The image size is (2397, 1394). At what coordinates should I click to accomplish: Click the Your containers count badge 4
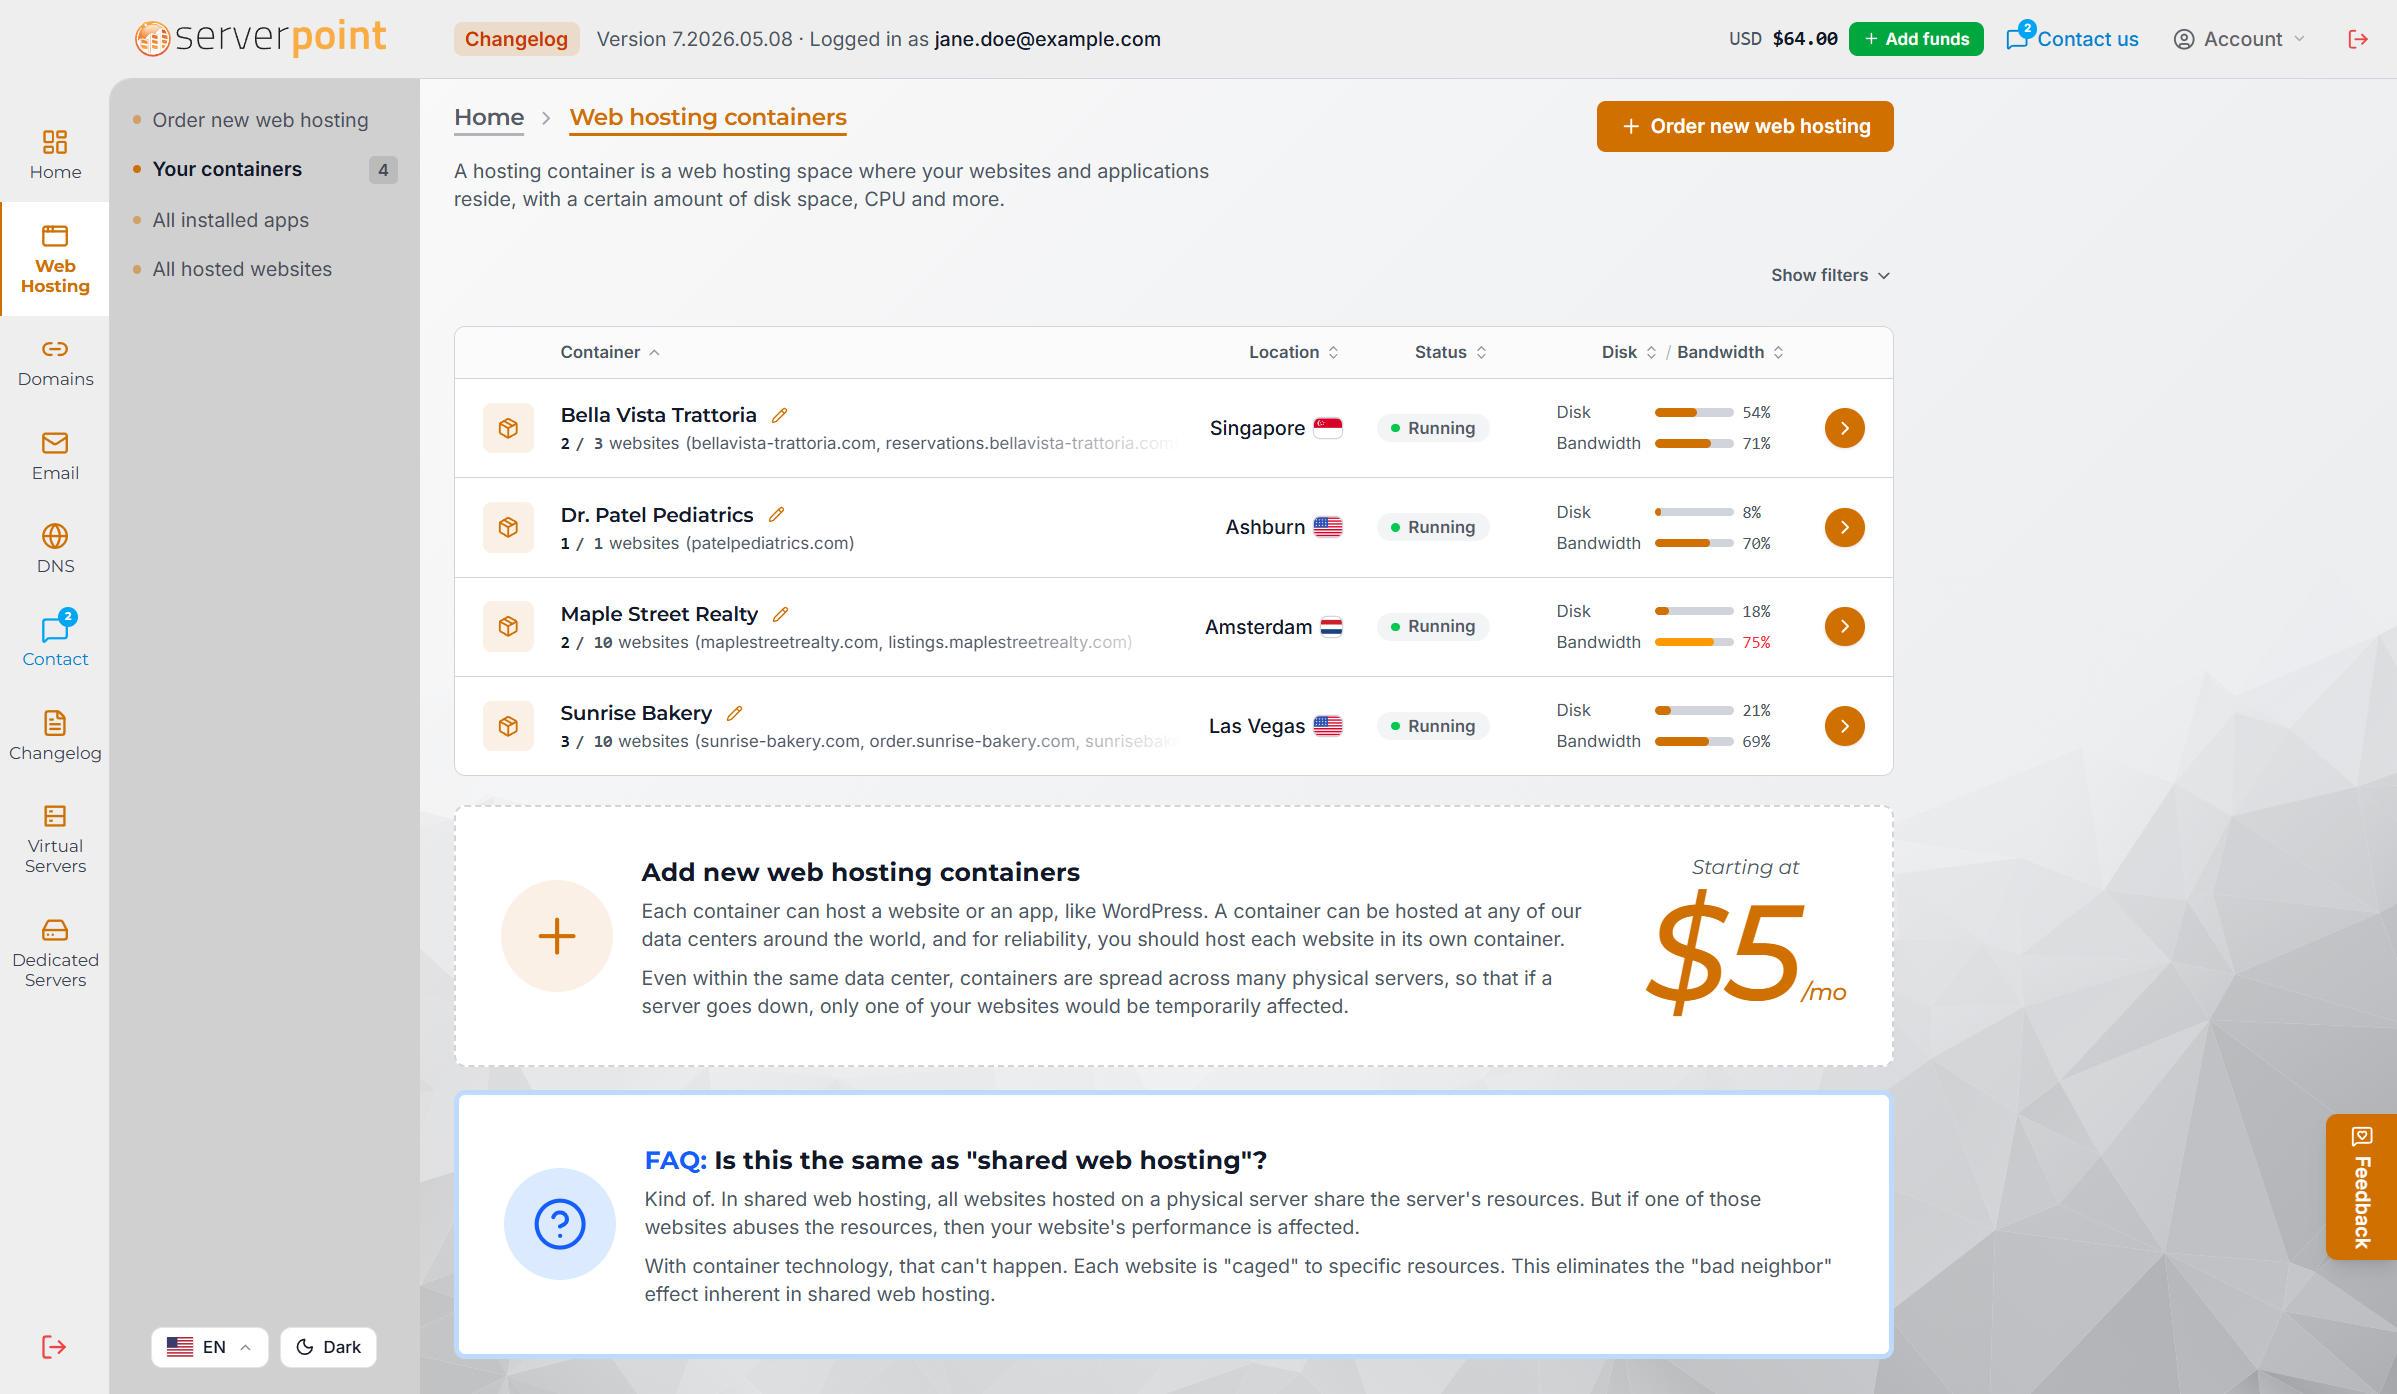pos(383,170)
